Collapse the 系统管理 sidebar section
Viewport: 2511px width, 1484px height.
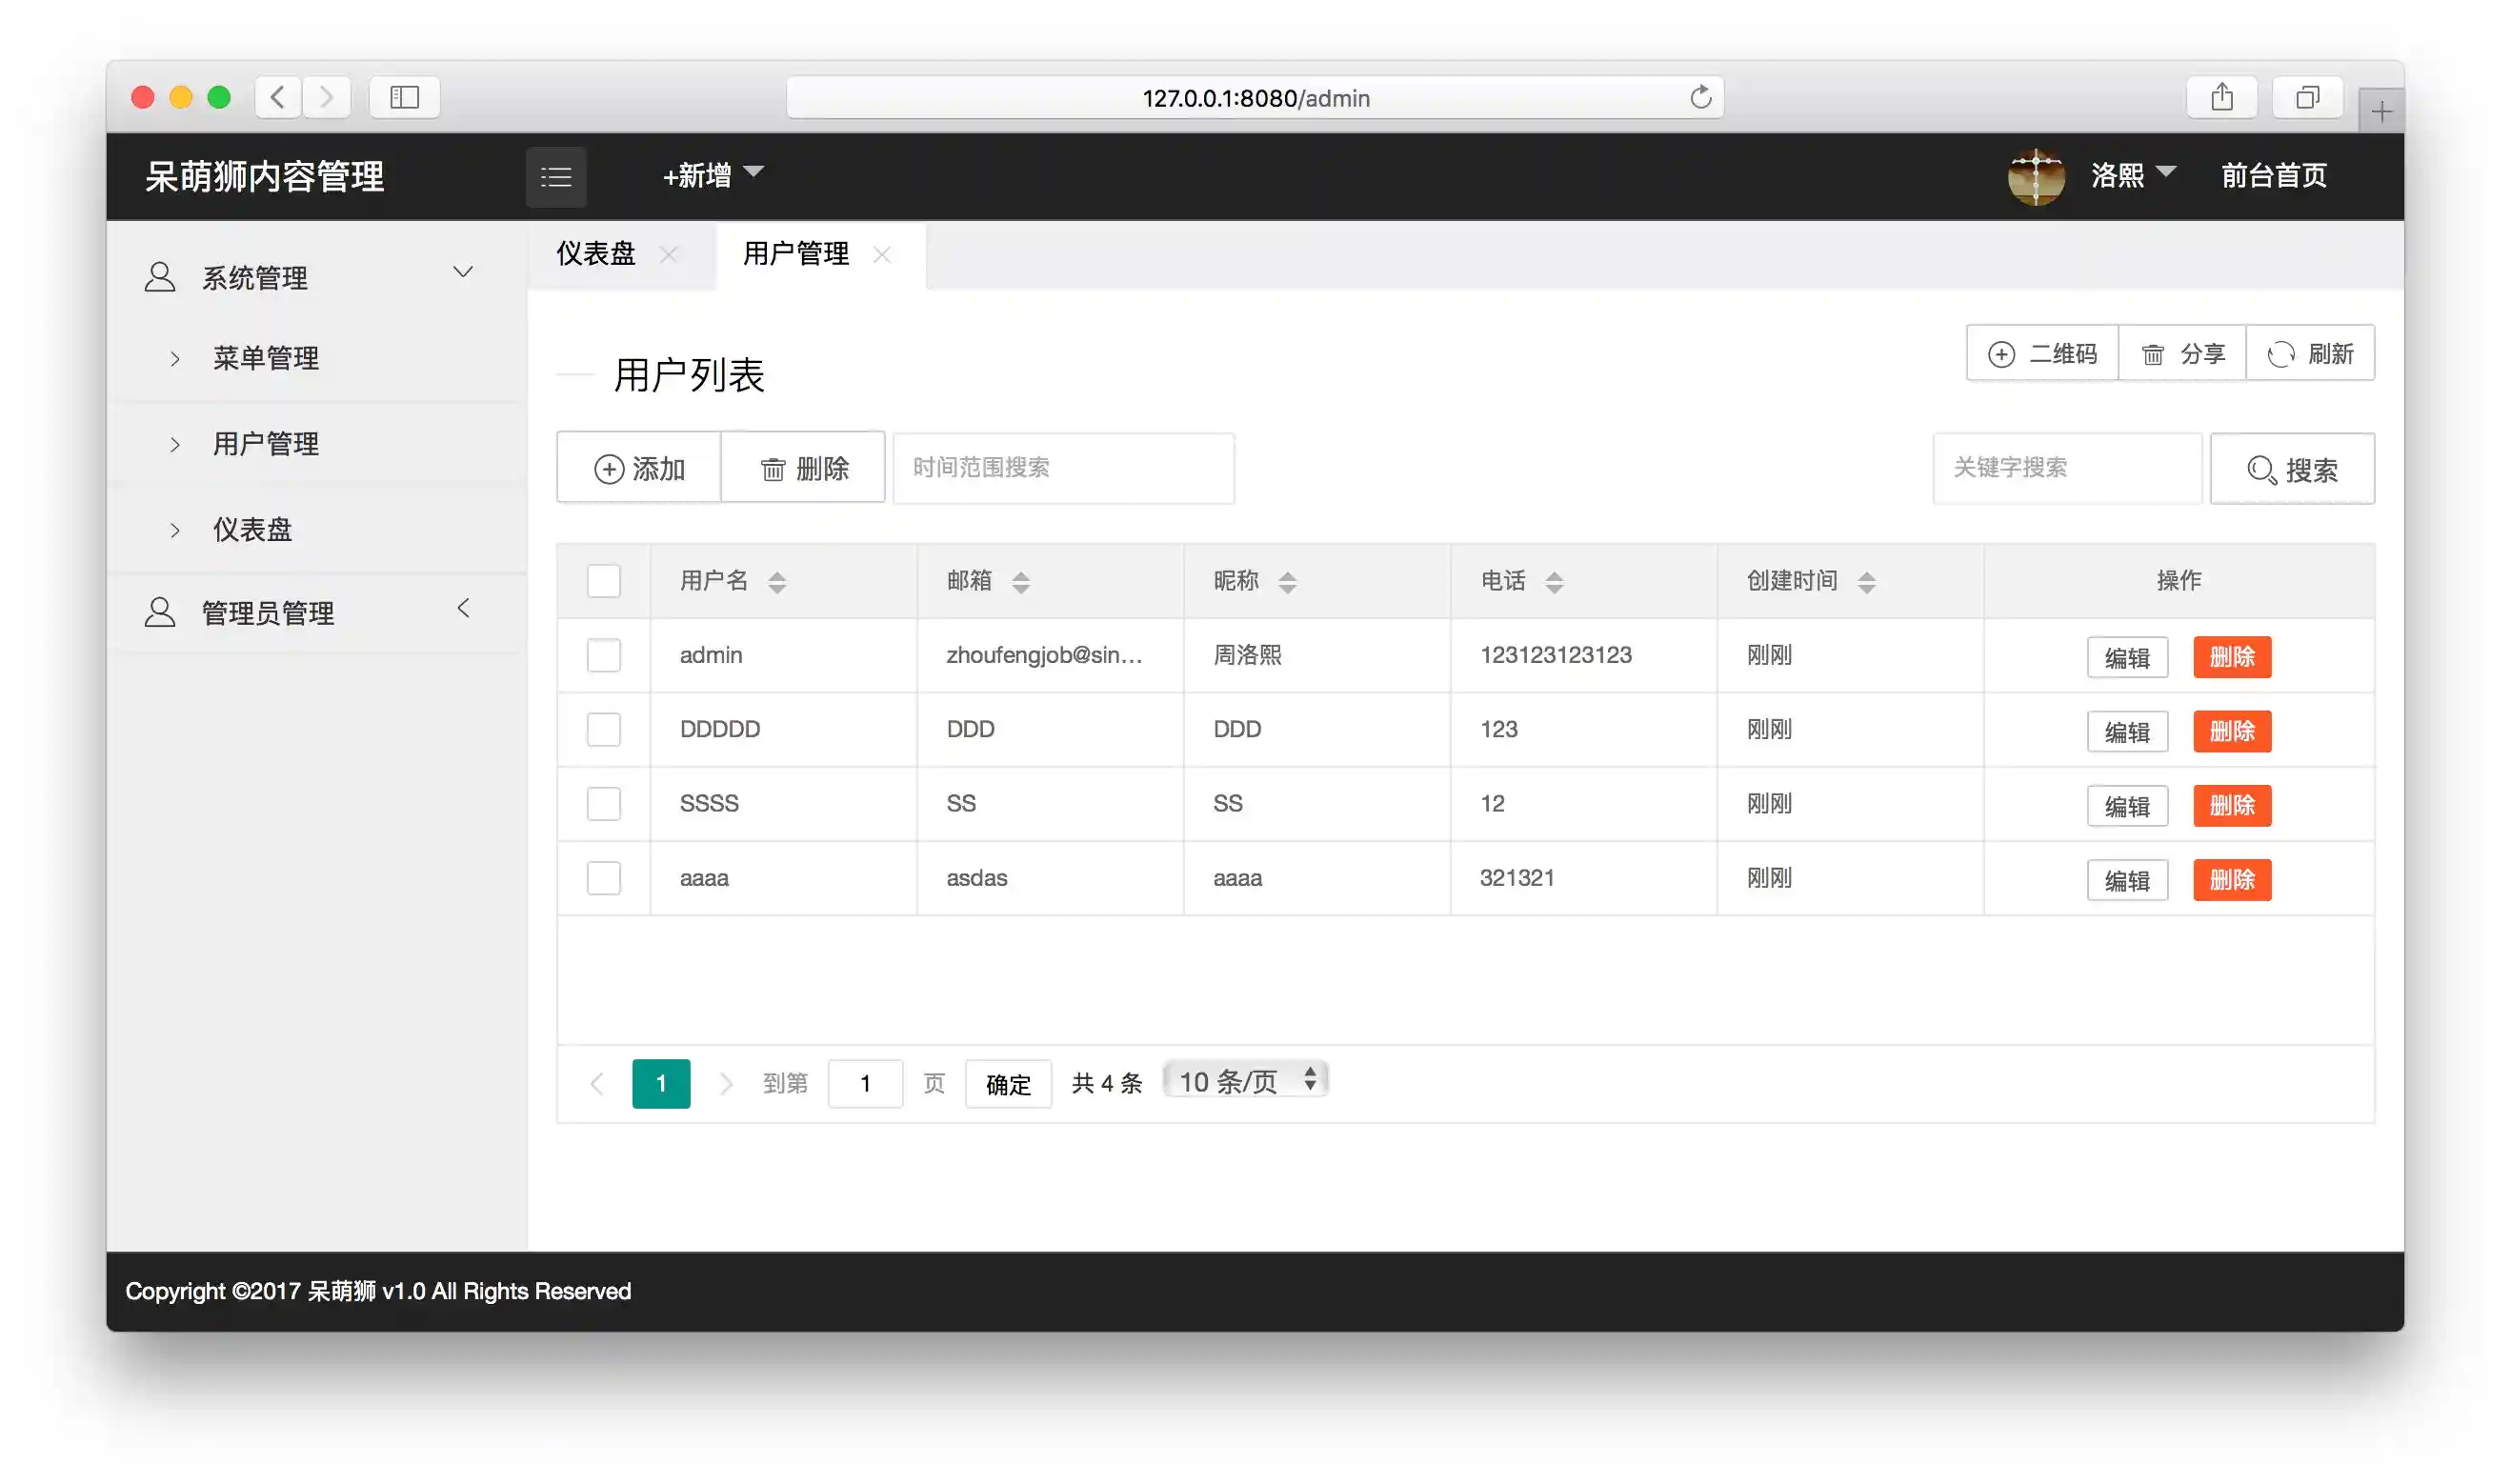coord(463,271)
